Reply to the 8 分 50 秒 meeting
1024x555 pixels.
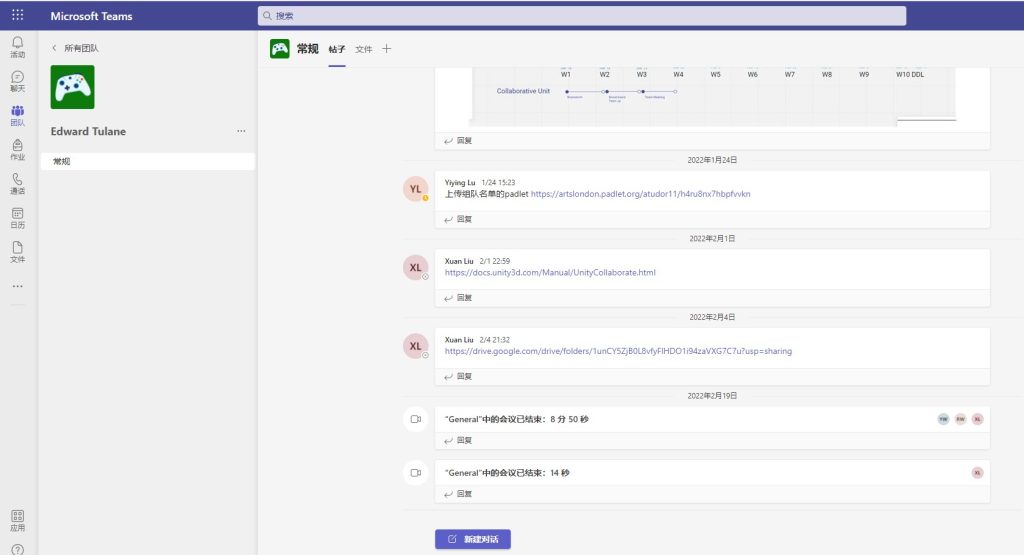458,441
